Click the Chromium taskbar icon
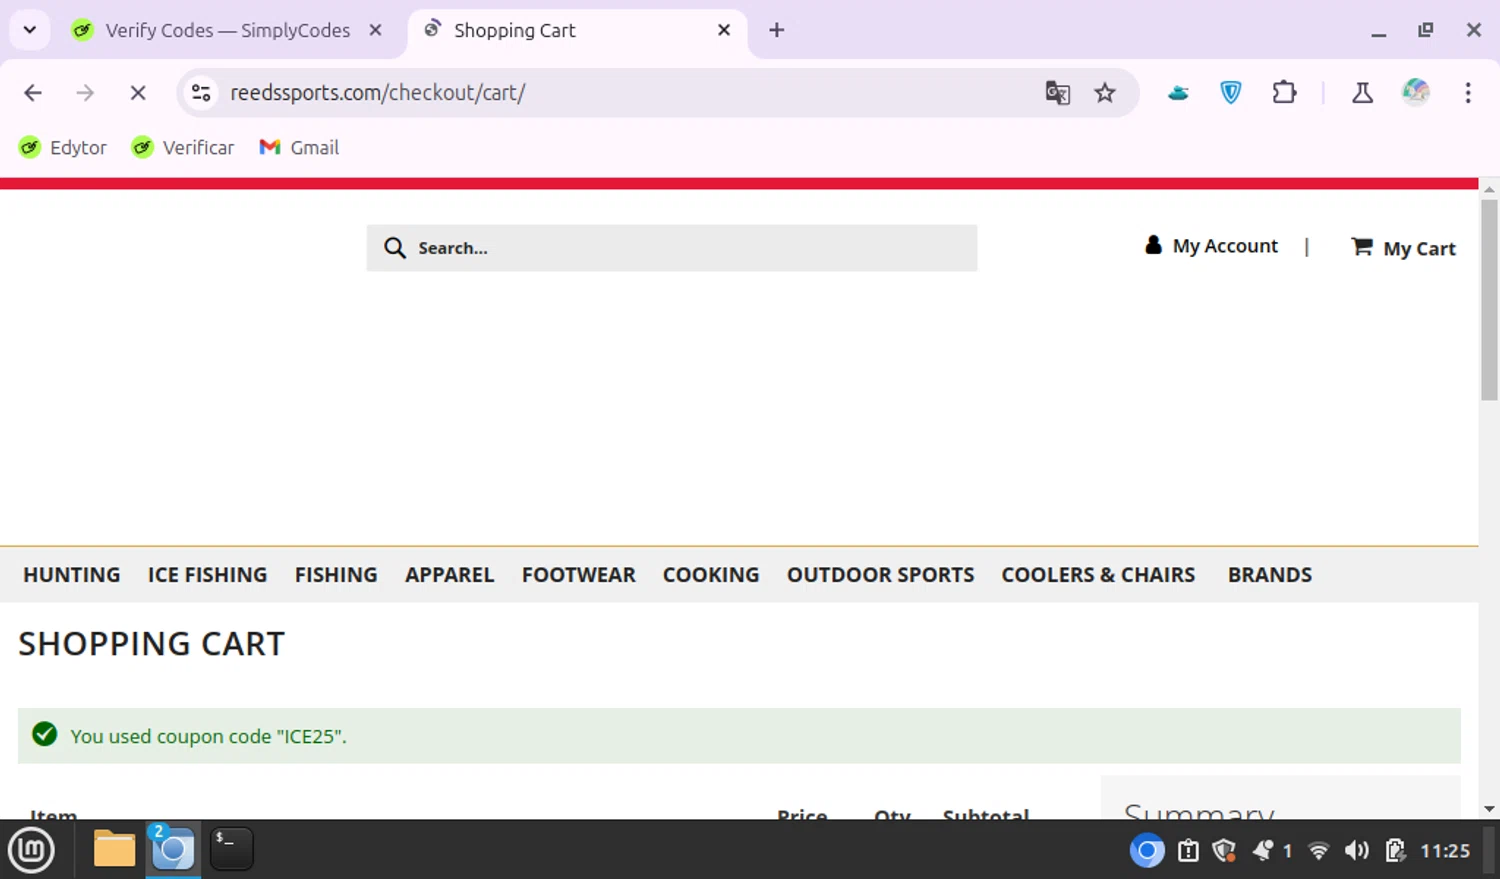This screenshot has width=1500, height=879. pyautogui.click(x=173, y=850)
